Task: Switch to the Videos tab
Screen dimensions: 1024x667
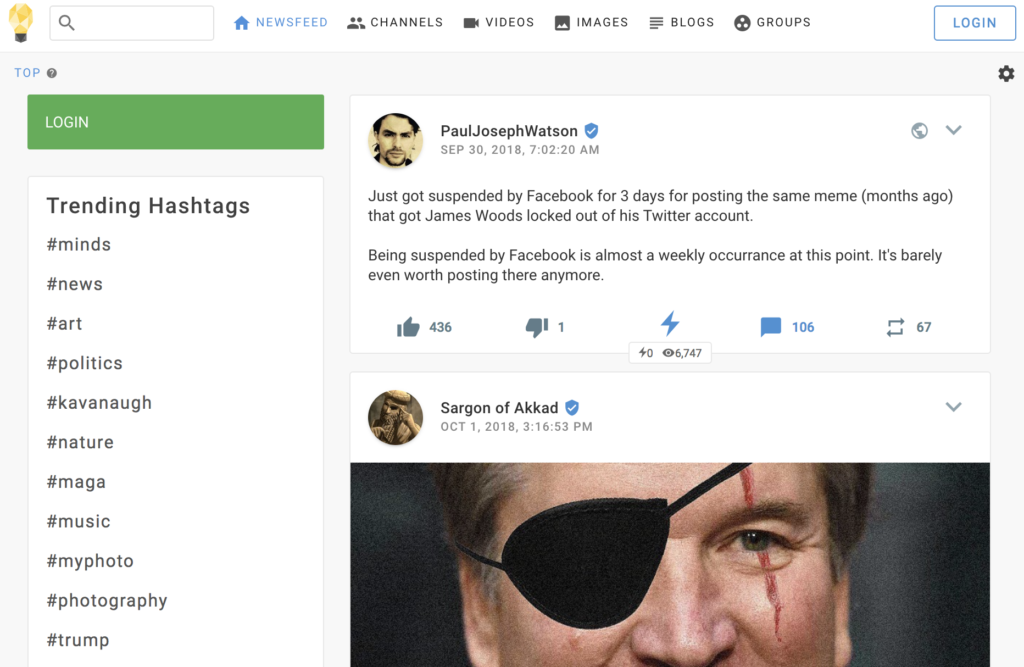Action: [498, 22]
